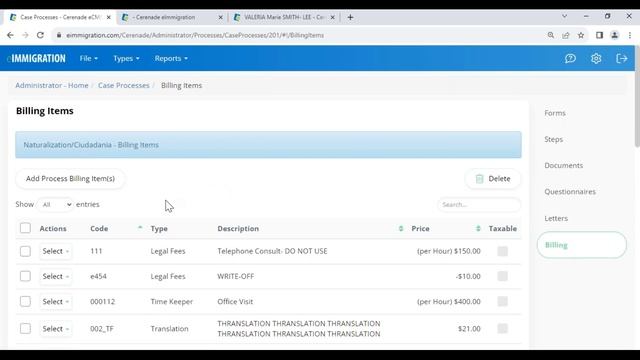Open Questionnaires in the side menu
Viewport: 640px width, 360px height.
(570, 191)
